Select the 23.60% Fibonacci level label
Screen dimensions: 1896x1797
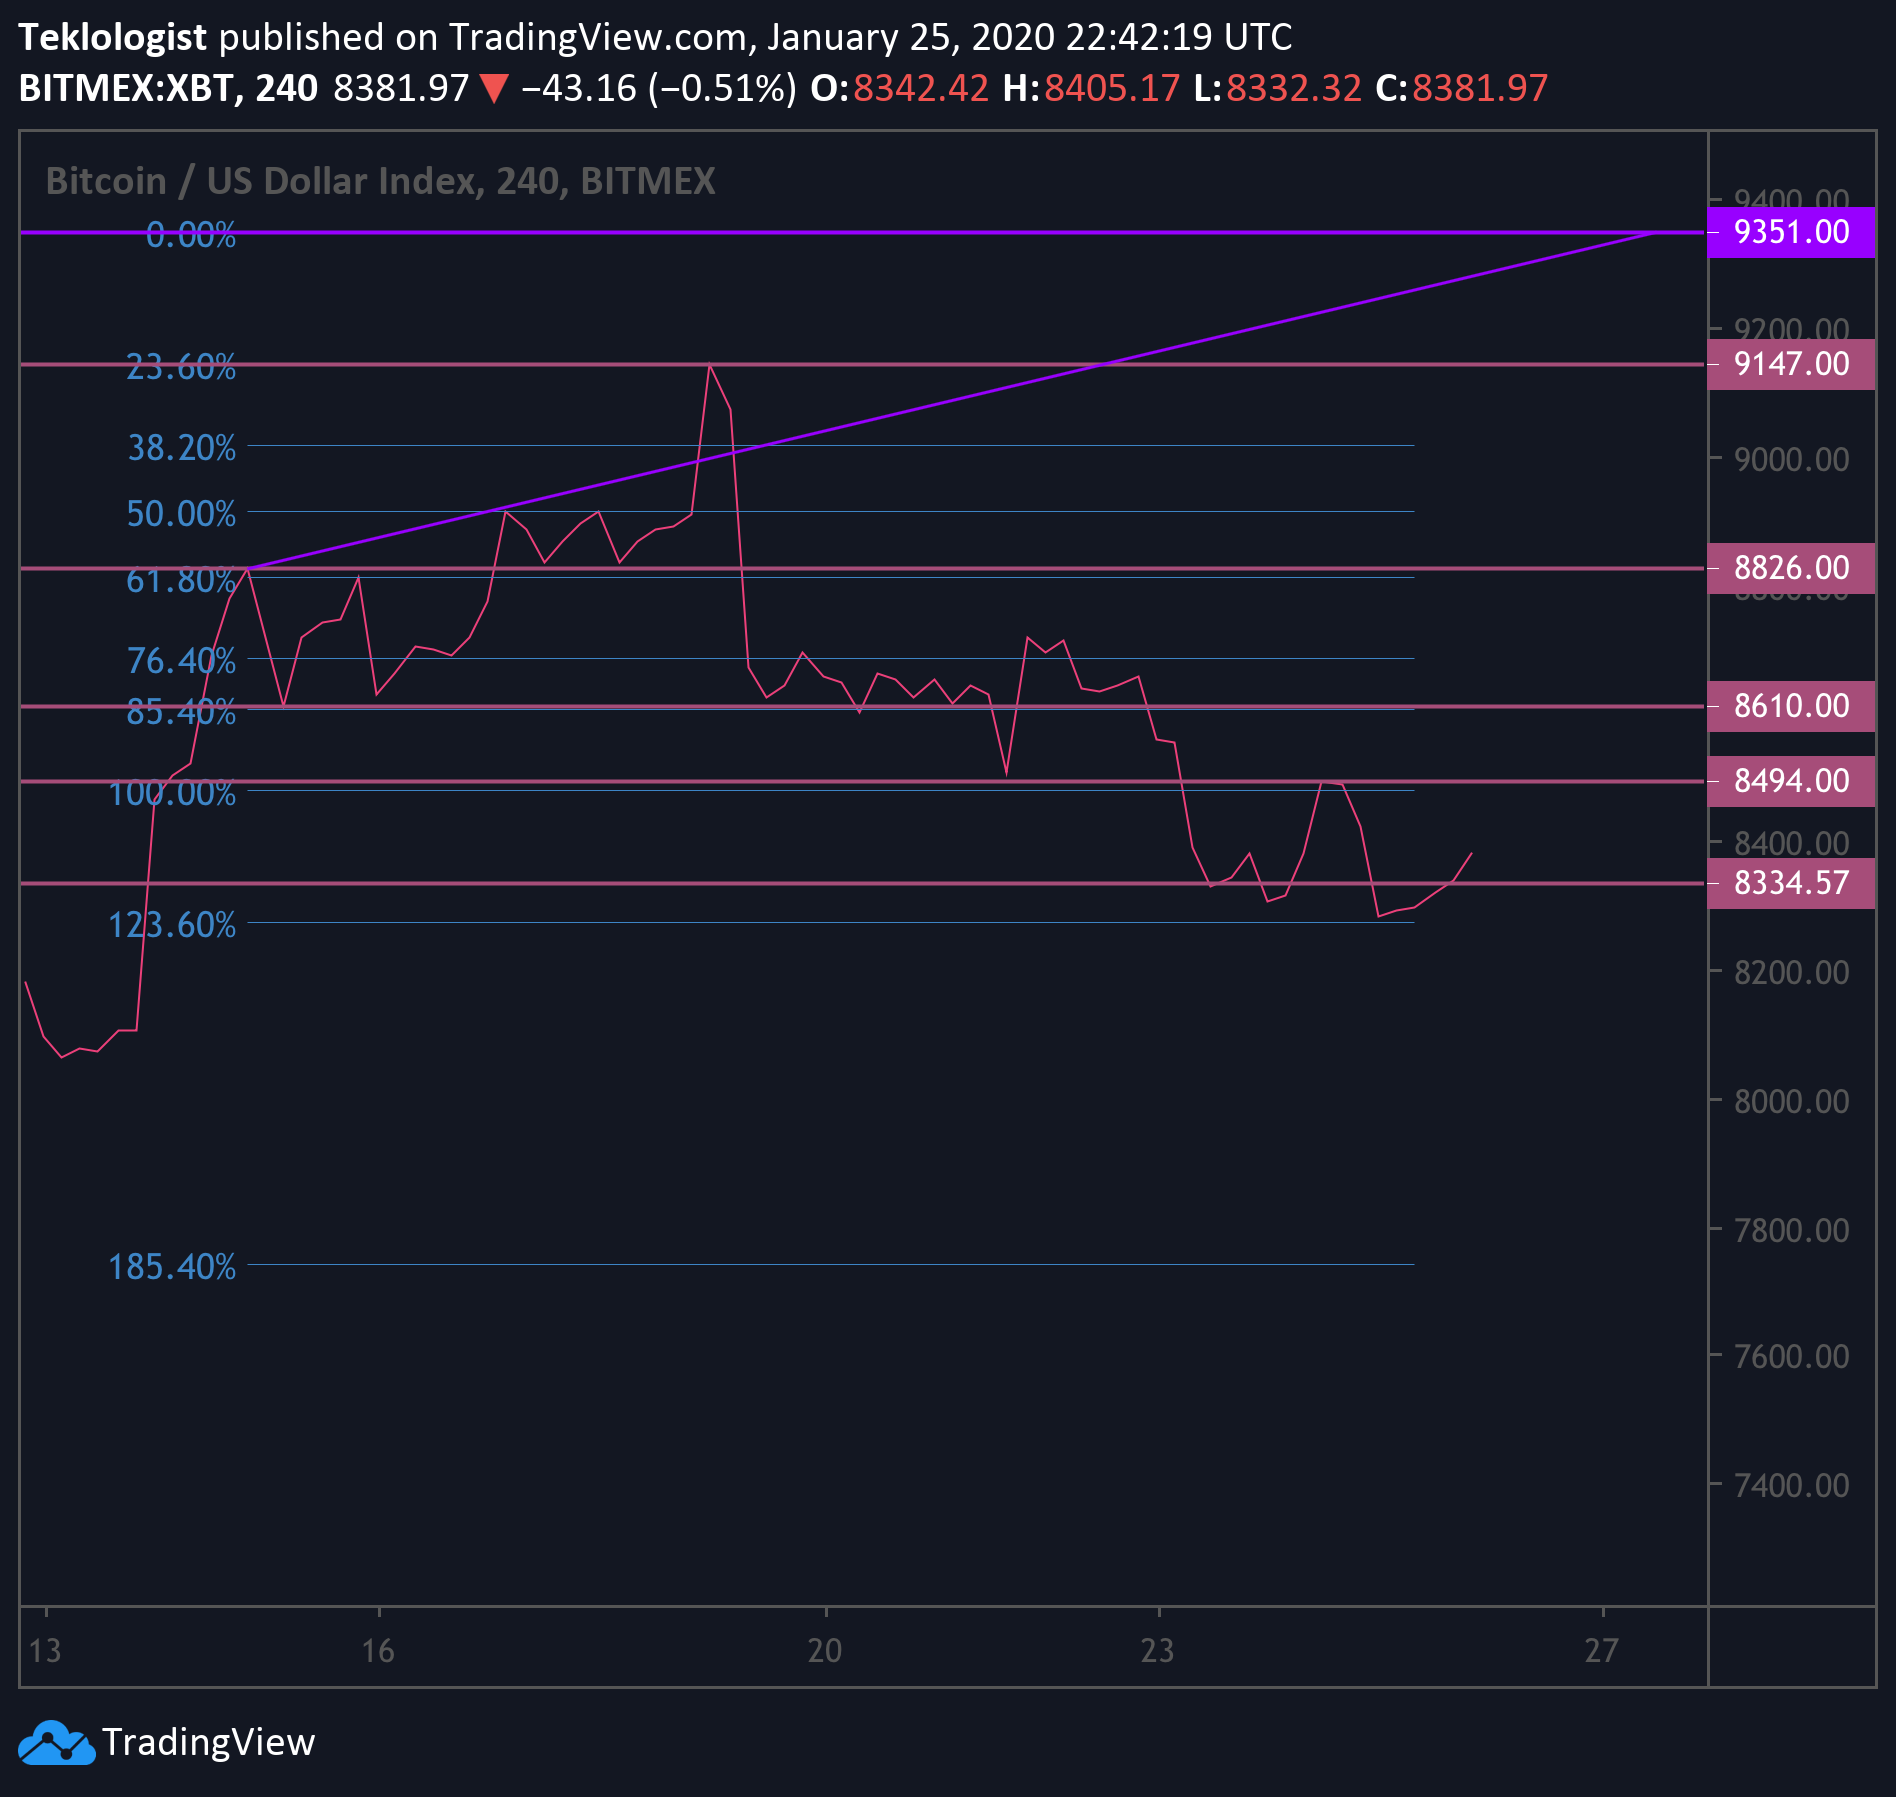click(x=181, y=367)
